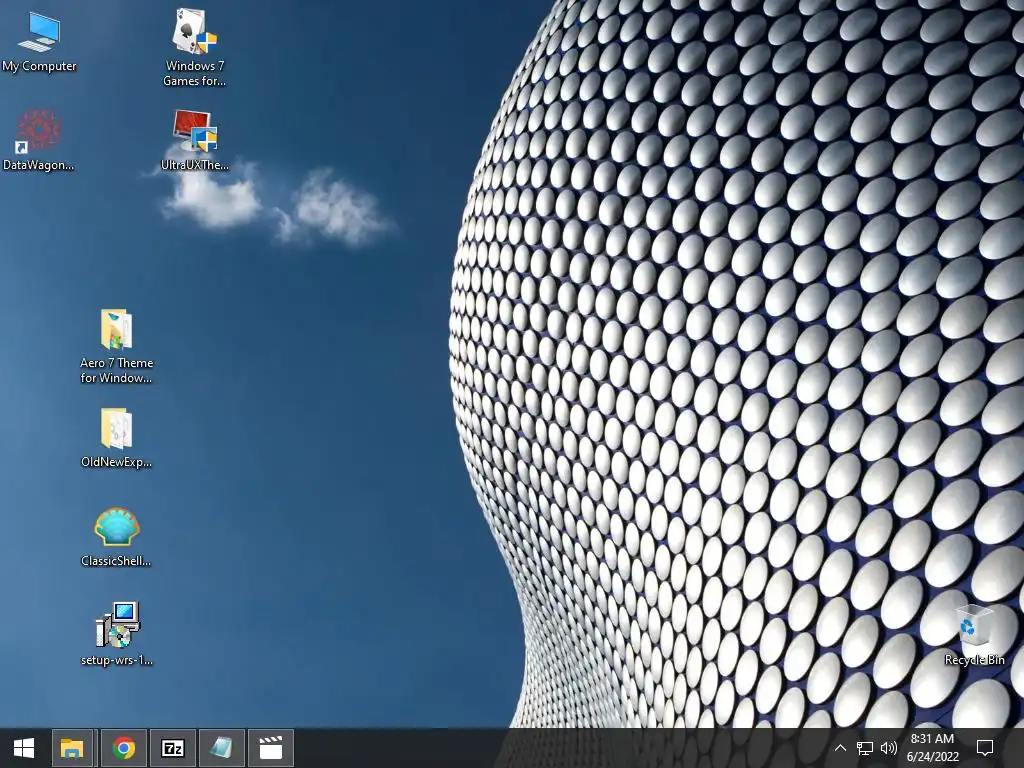Select the My Computer desktop icon
The width and height of the screenshot is (1024, 768).
click(x=39, y=32)
